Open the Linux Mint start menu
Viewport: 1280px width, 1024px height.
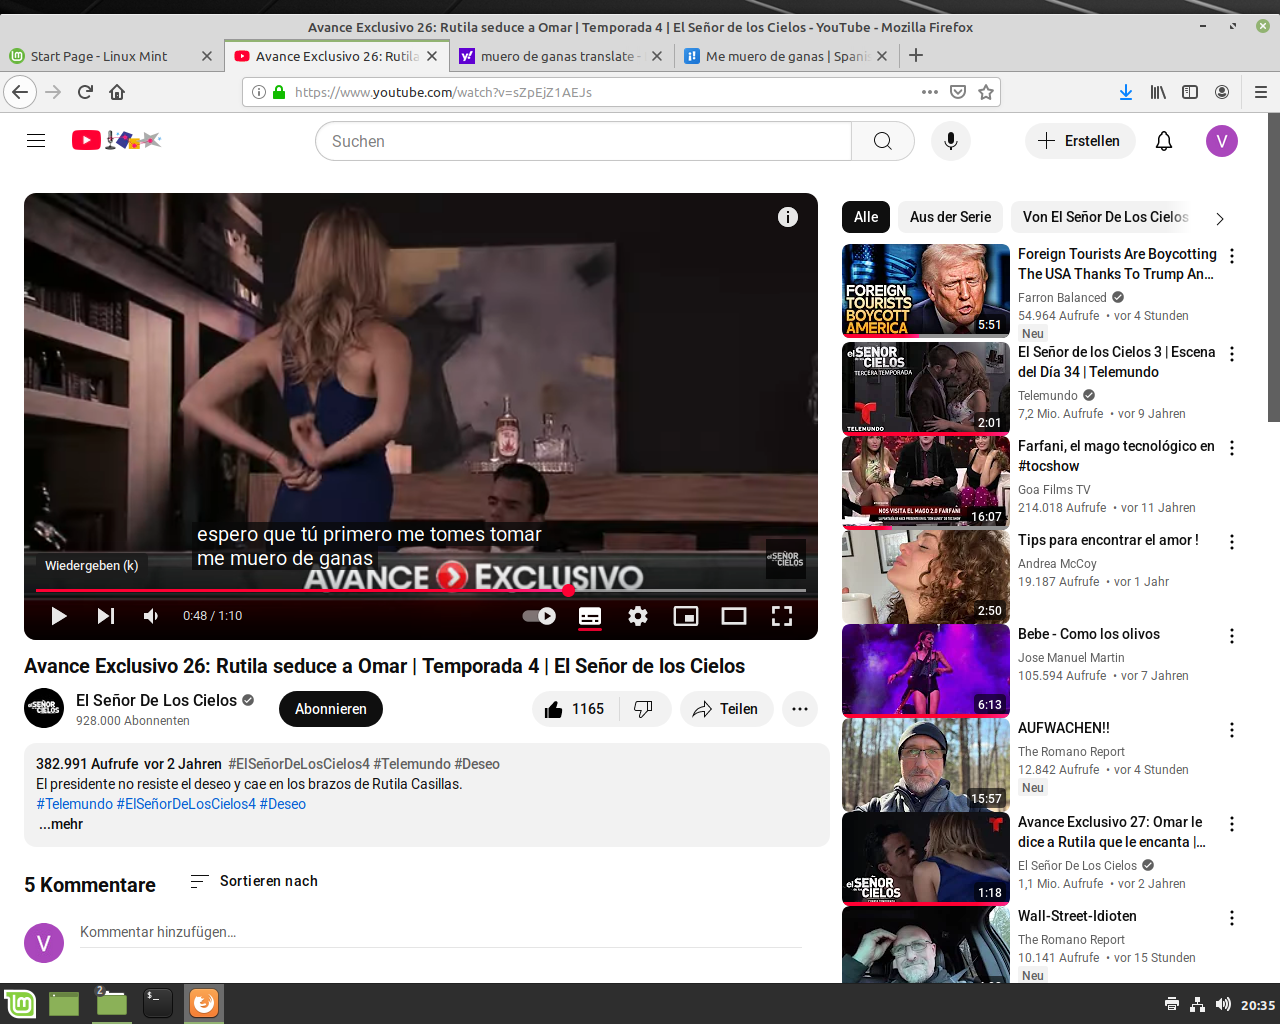(20, 1003)
